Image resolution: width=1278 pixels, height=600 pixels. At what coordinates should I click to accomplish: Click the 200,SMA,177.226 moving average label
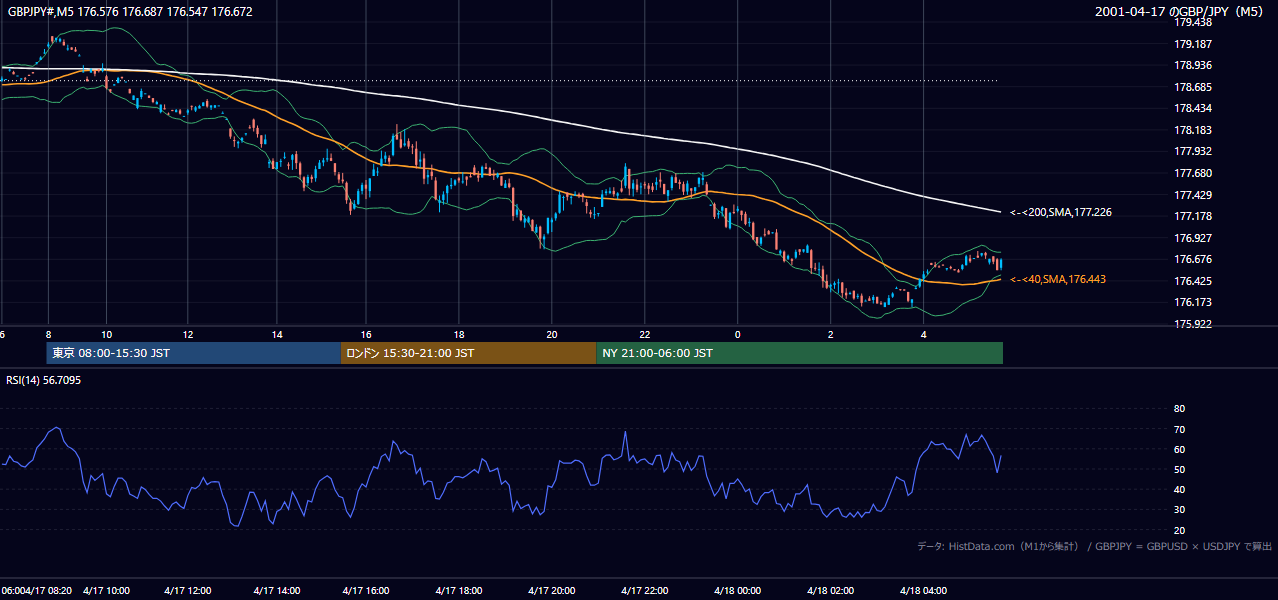(x=1061, y=212)
